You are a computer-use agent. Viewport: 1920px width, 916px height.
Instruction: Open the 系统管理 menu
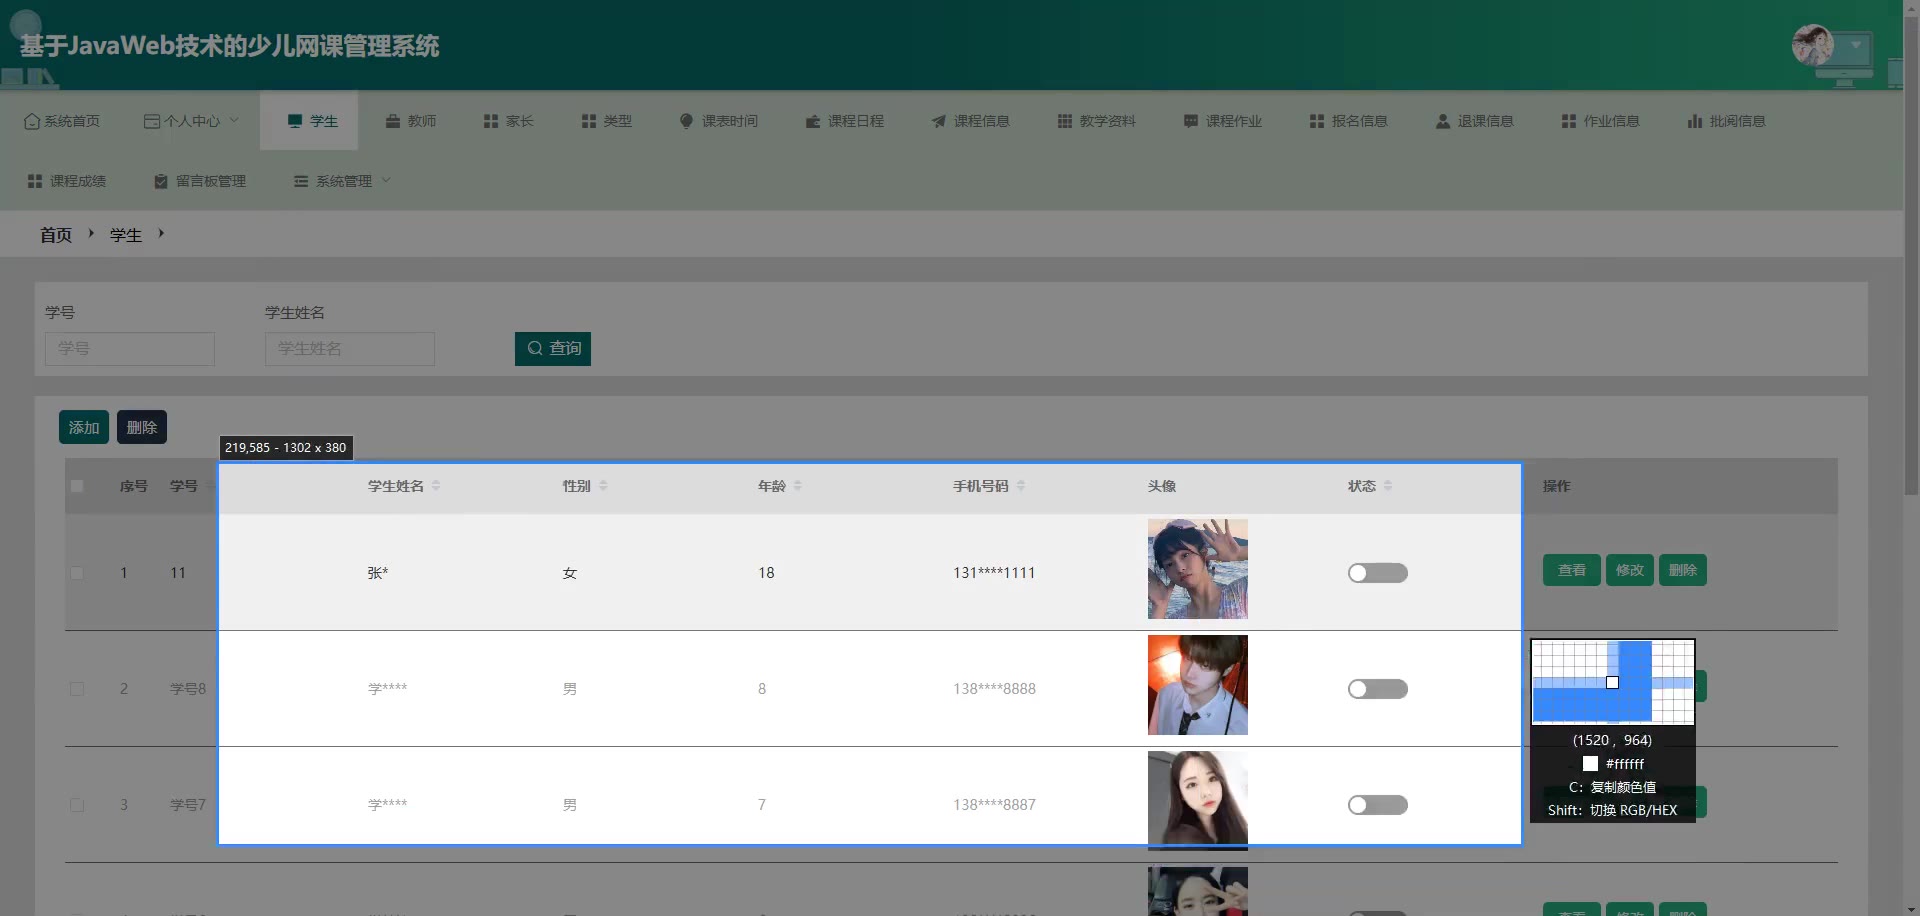coord(343,181)
